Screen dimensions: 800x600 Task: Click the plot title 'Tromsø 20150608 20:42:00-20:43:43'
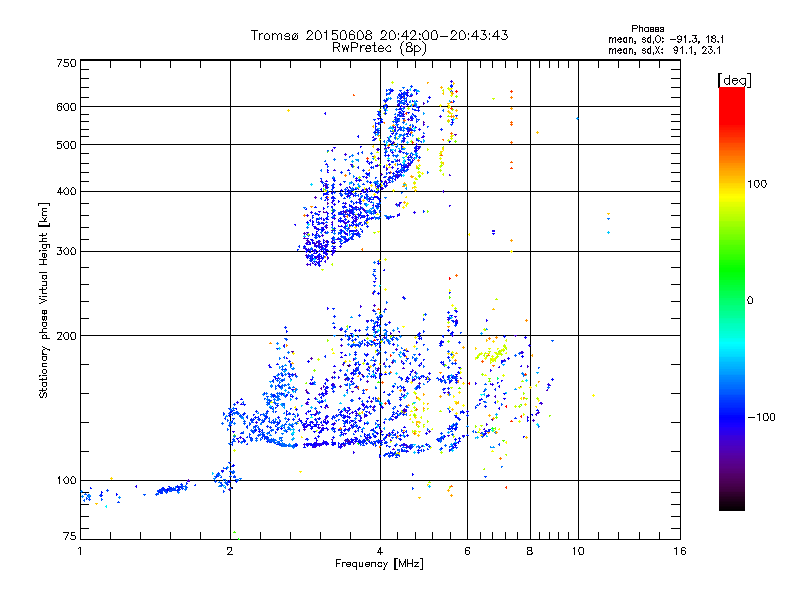click(379, 35)
